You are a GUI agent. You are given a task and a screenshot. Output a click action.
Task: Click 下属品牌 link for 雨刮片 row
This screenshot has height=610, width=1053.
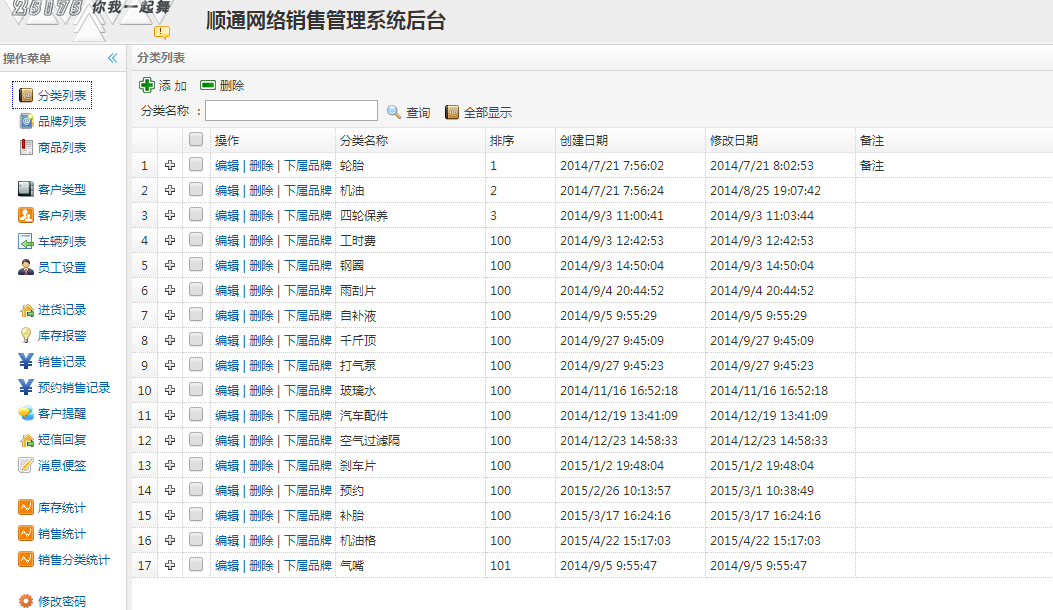pos(308,290)
